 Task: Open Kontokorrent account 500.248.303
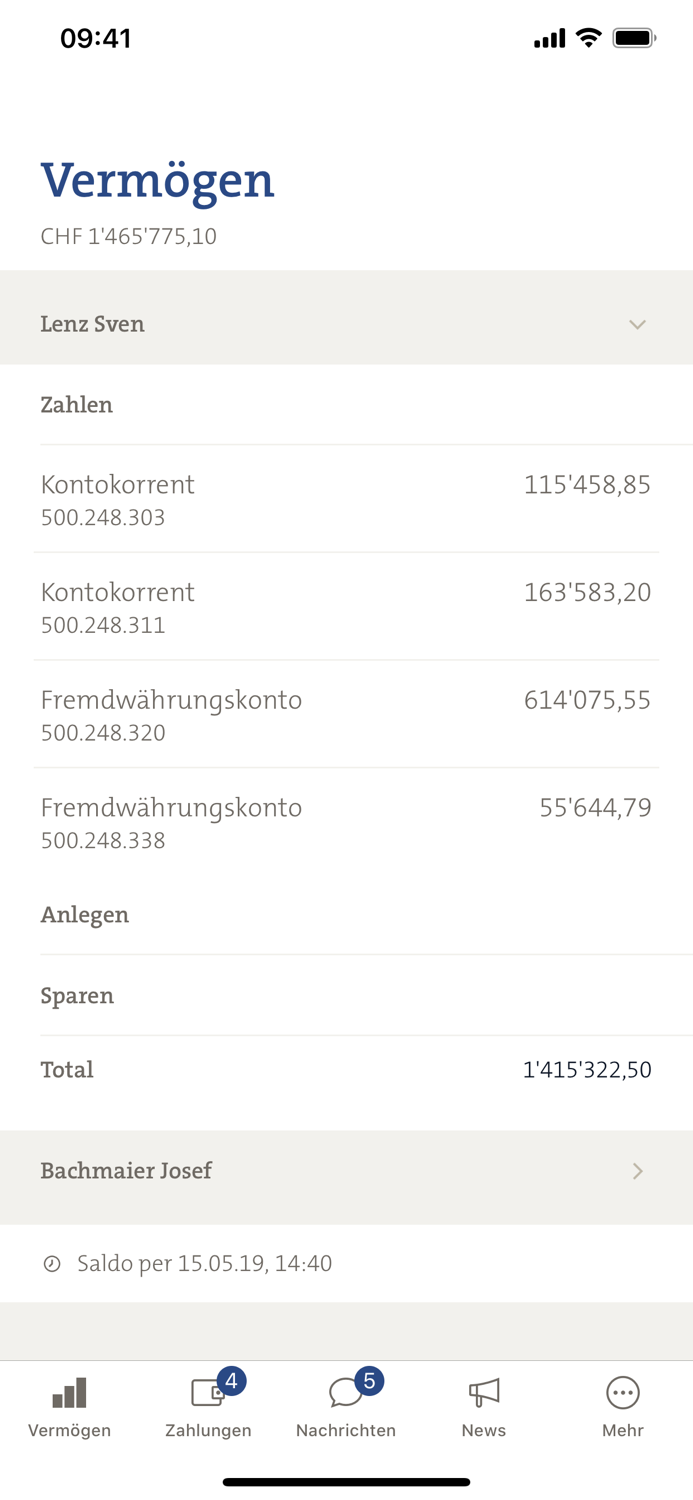(x=346, y=499)
